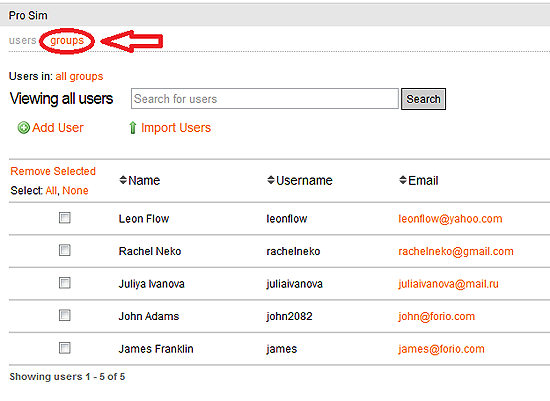Check the box for Juliya Ivanova
Viewport: 550px width, 401px height.
click(x=65, y=283)
